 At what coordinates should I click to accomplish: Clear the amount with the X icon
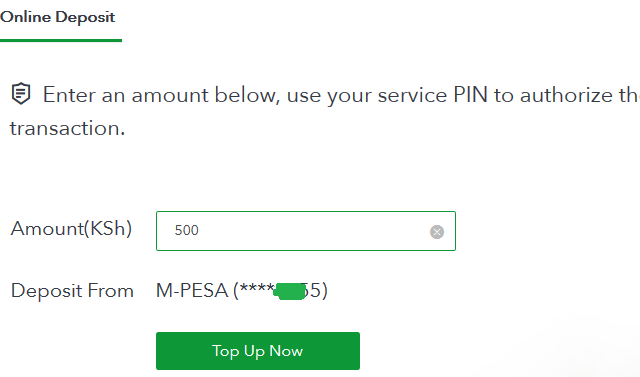(437, 232)
